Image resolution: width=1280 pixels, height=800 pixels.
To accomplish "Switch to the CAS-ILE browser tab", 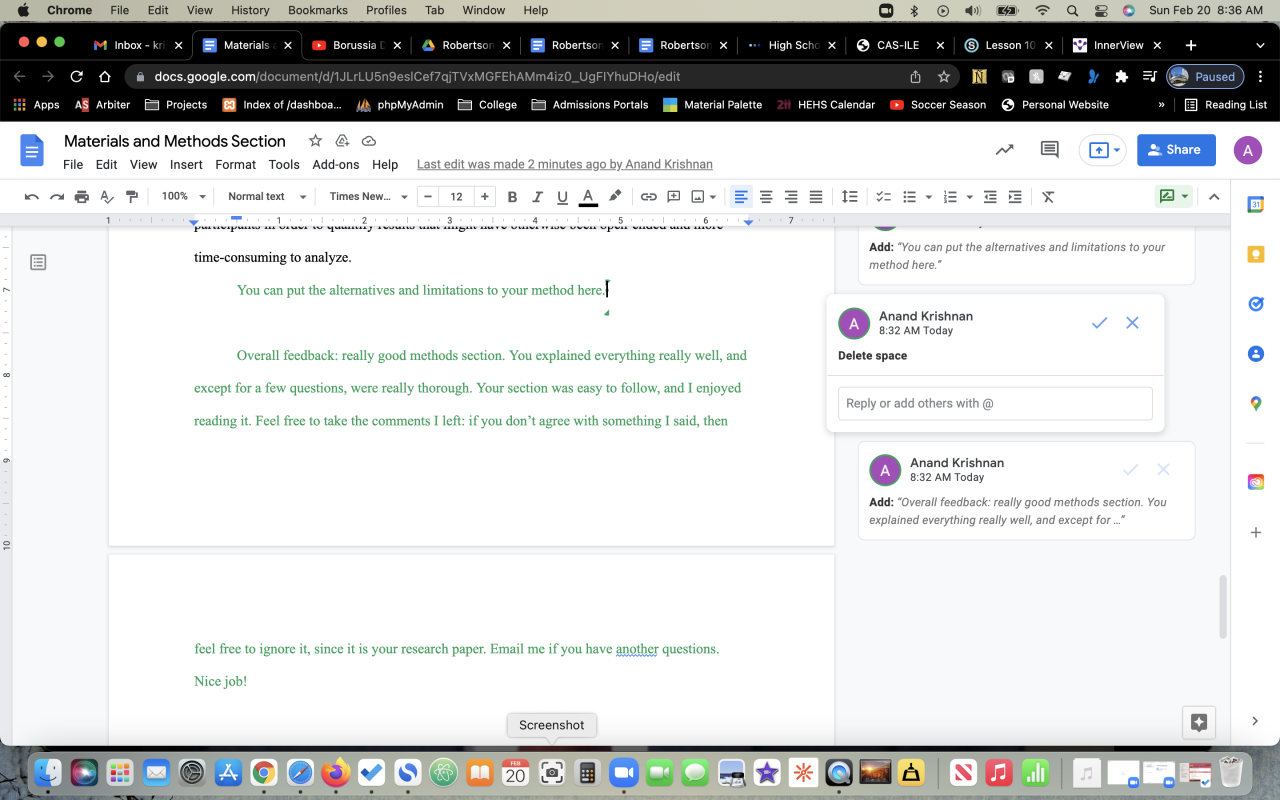I will coord(898,45).
